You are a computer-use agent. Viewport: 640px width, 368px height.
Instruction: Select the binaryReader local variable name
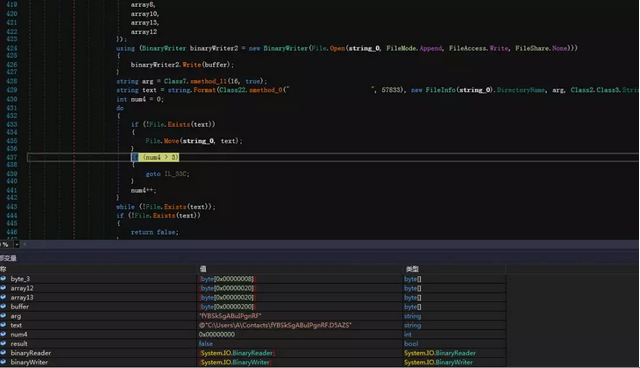pos(31,353)
